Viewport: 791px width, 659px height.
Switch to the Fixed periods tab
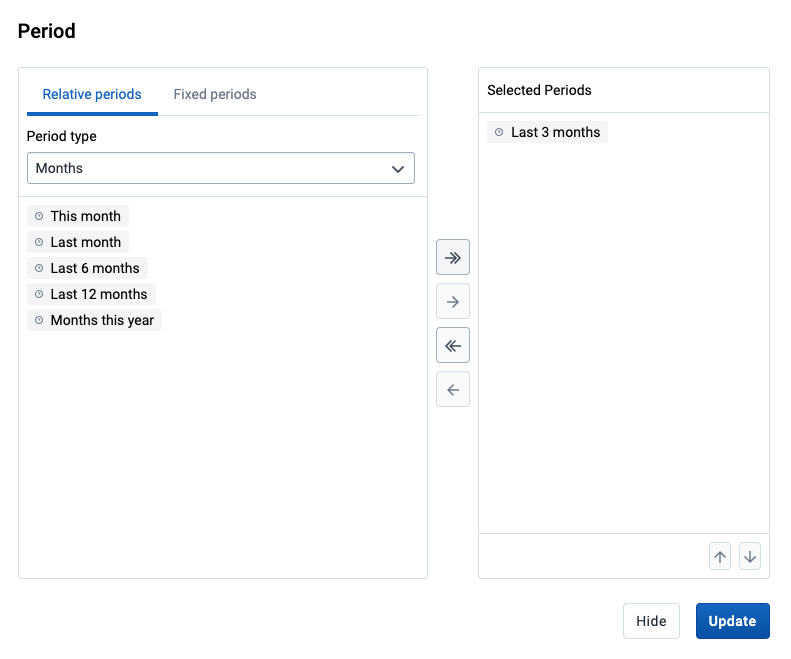pyautogui.click(x=215, y=94)
